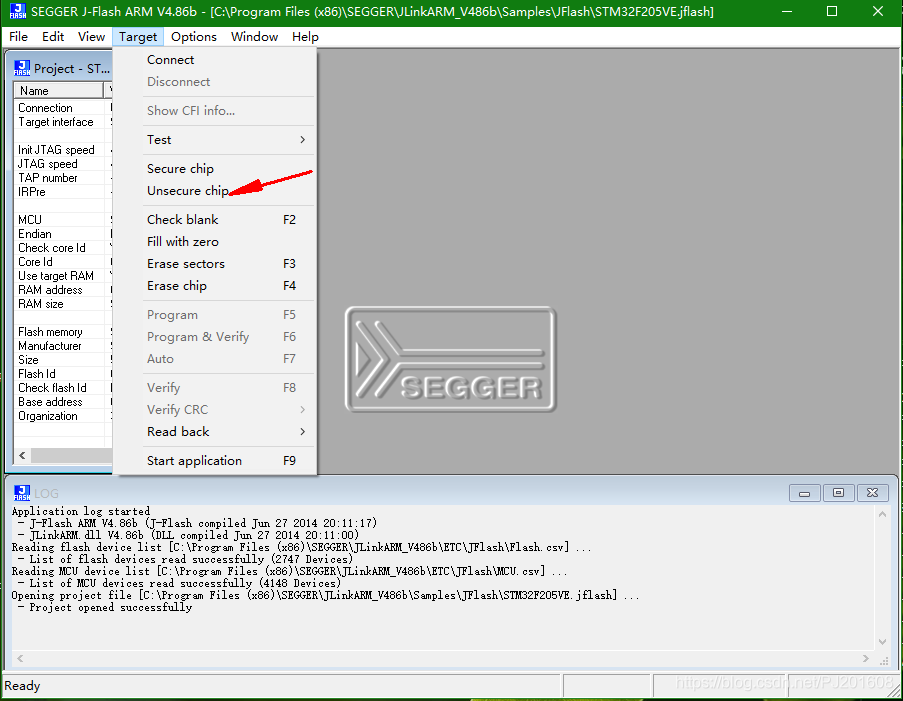Click the Ready status bar text
903x701 pixels.
(x=22, y=685)
